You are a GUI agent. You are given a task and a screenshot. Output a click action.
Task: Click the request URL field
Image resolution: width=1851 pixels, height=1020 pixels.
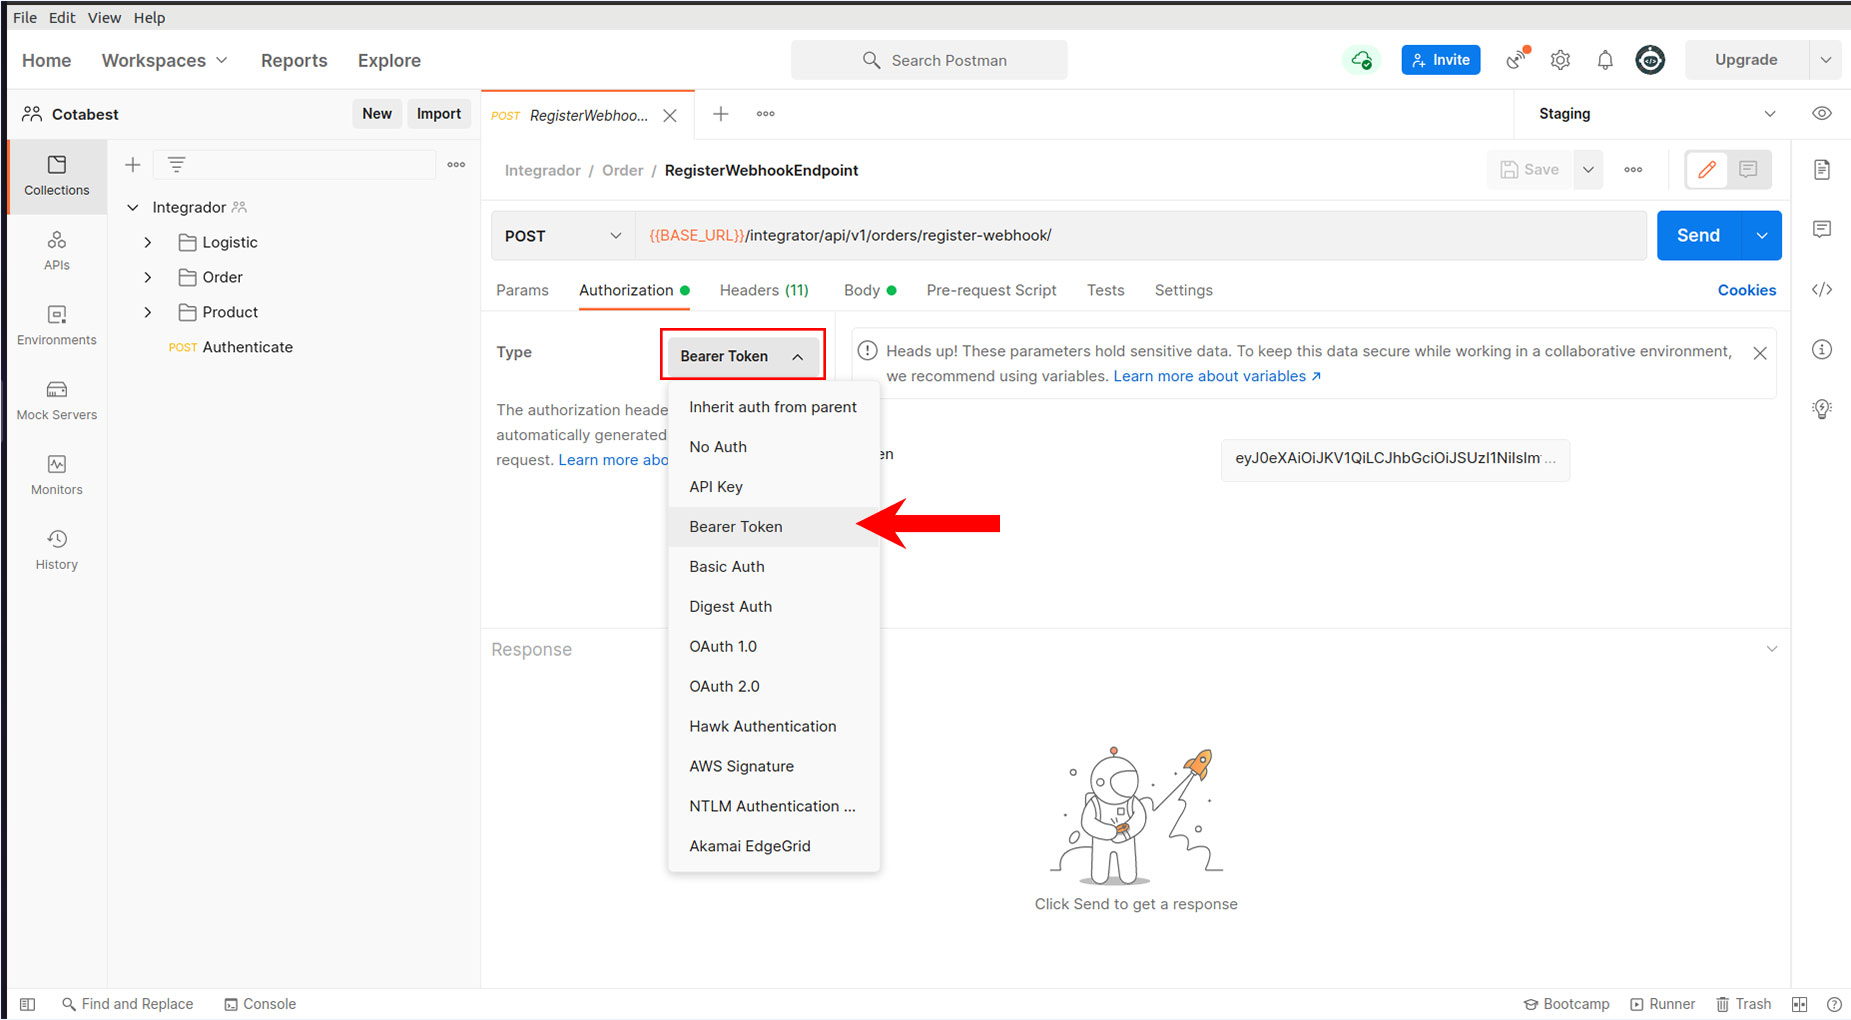(x=1141, y=236)
